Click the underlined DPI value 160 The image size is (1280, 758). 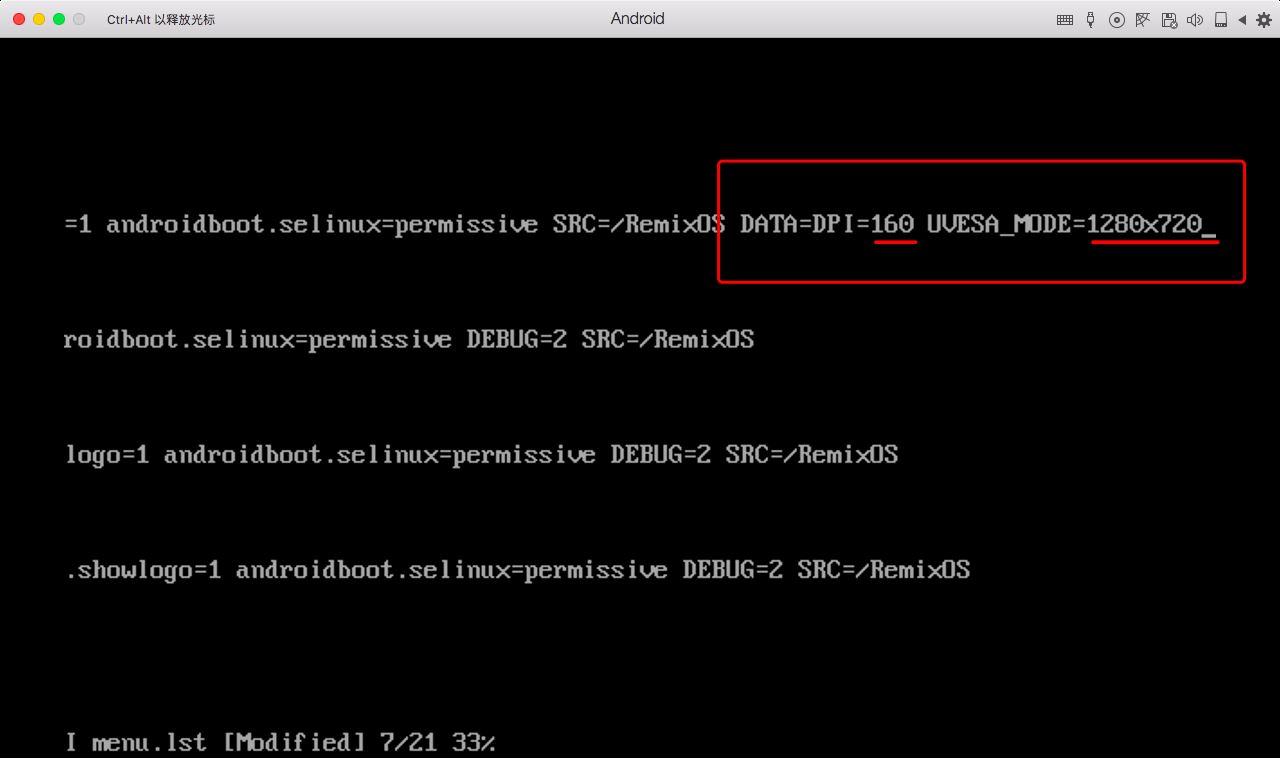(x=893, y=224)
